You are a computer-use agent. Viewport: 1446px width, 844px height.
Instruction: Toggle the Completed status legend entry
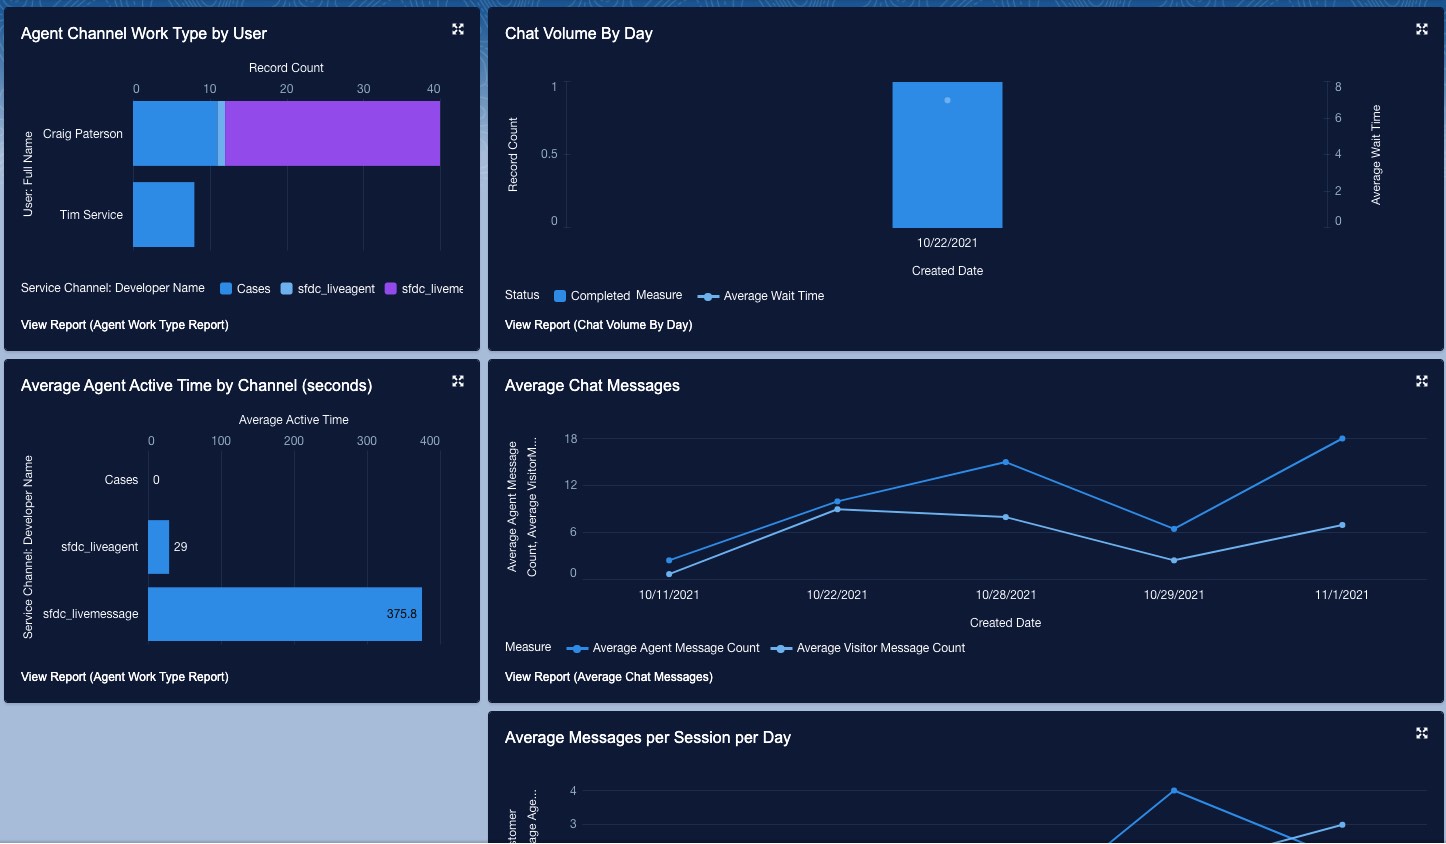561,296
